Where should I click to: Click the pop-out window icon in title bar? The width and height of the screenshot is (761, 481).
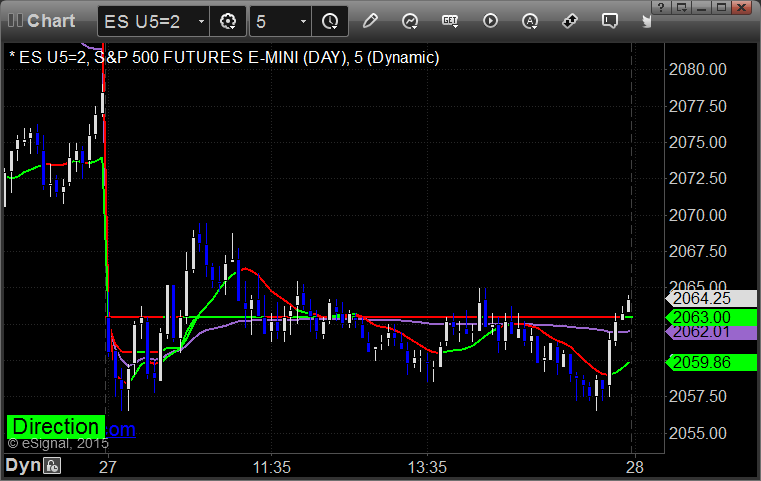tap(681, 7)
